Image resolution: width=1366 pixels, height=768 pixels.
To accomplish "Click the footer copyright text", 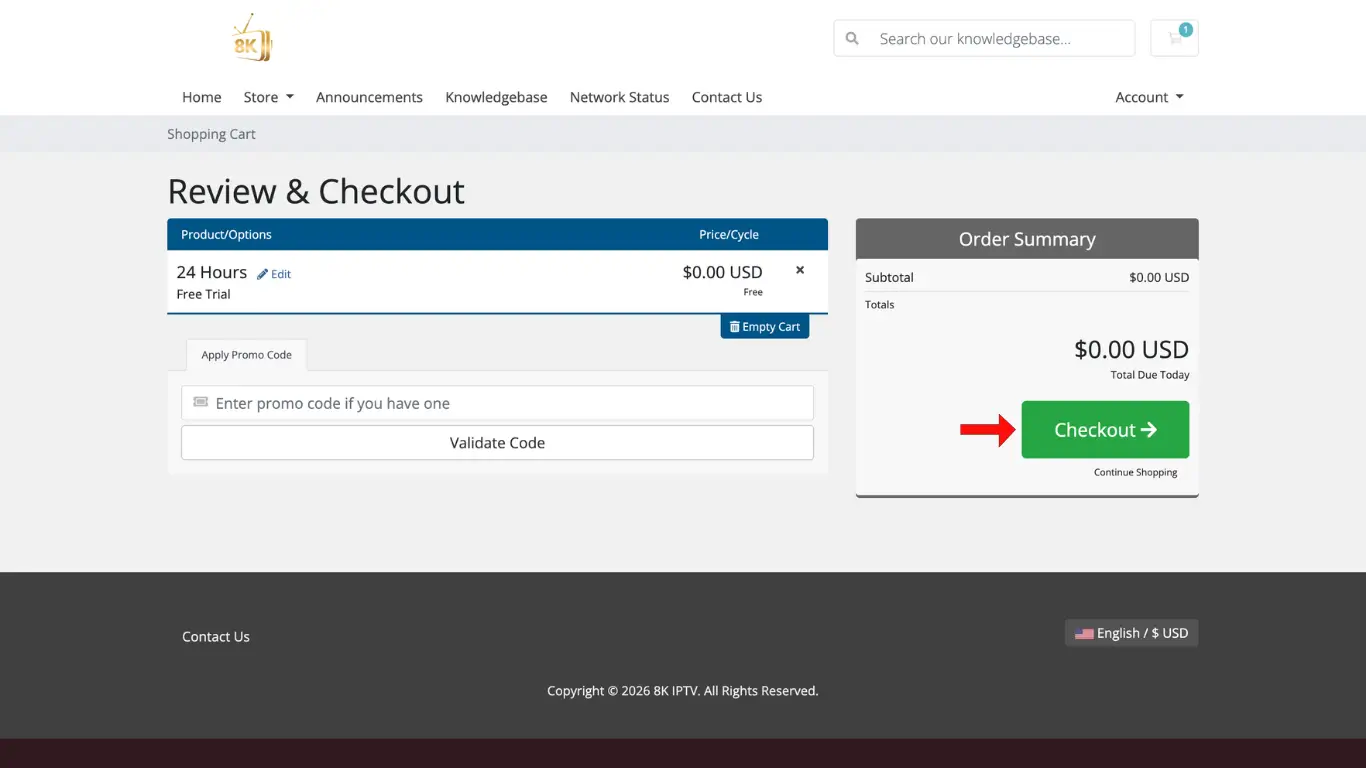I will 683,691.
